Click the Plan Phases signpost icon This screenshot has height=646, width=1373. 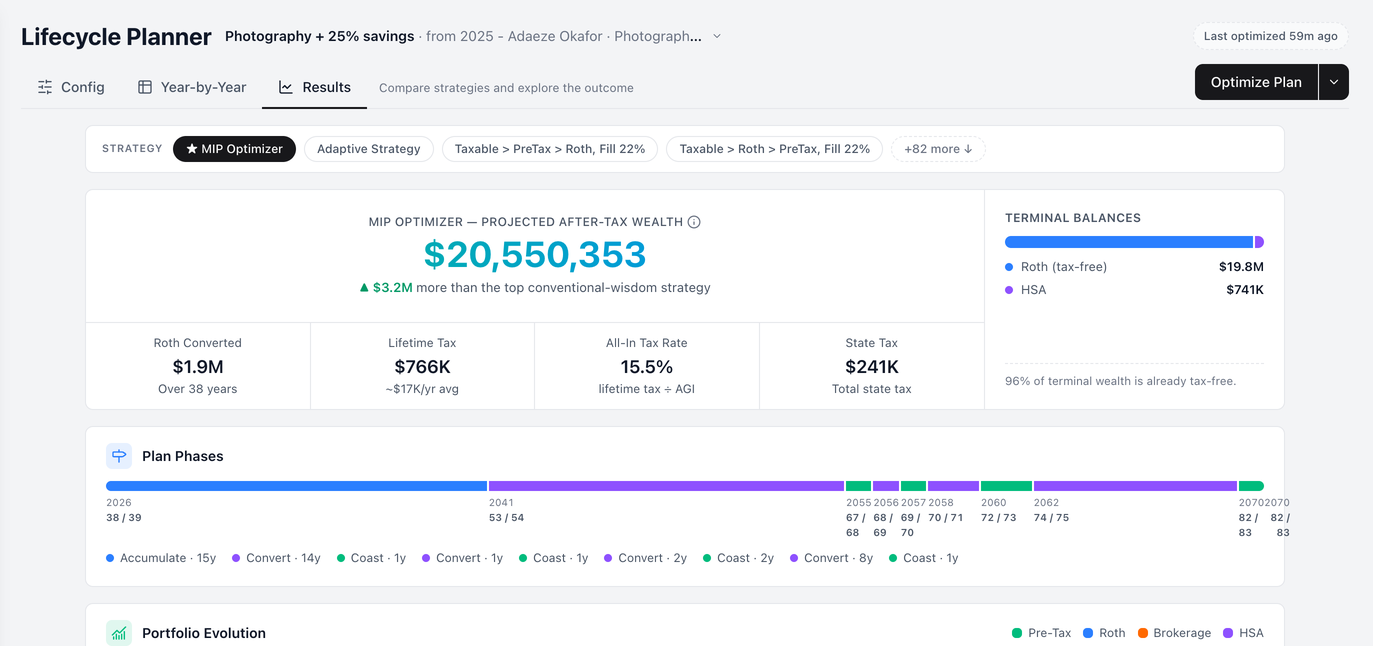pyautogui.click(x=119, y=456)
